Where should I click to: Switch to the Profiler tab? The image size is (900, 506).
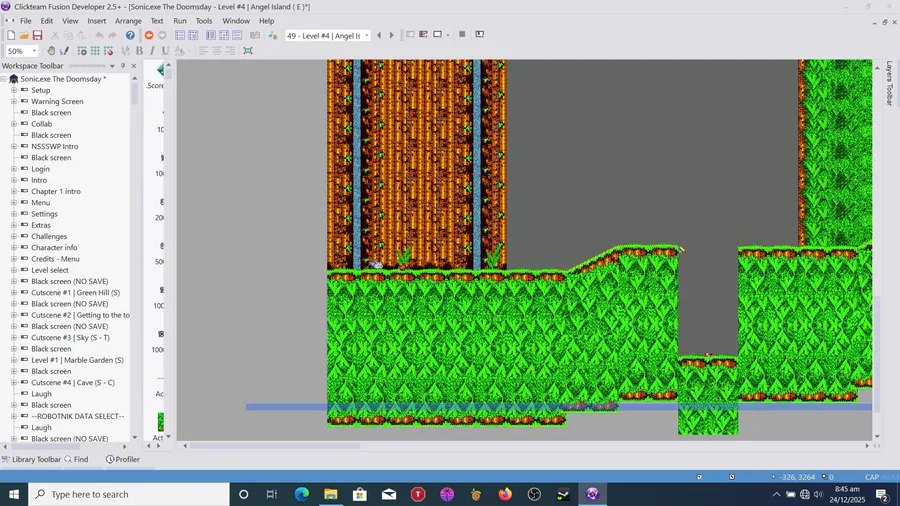123,460
